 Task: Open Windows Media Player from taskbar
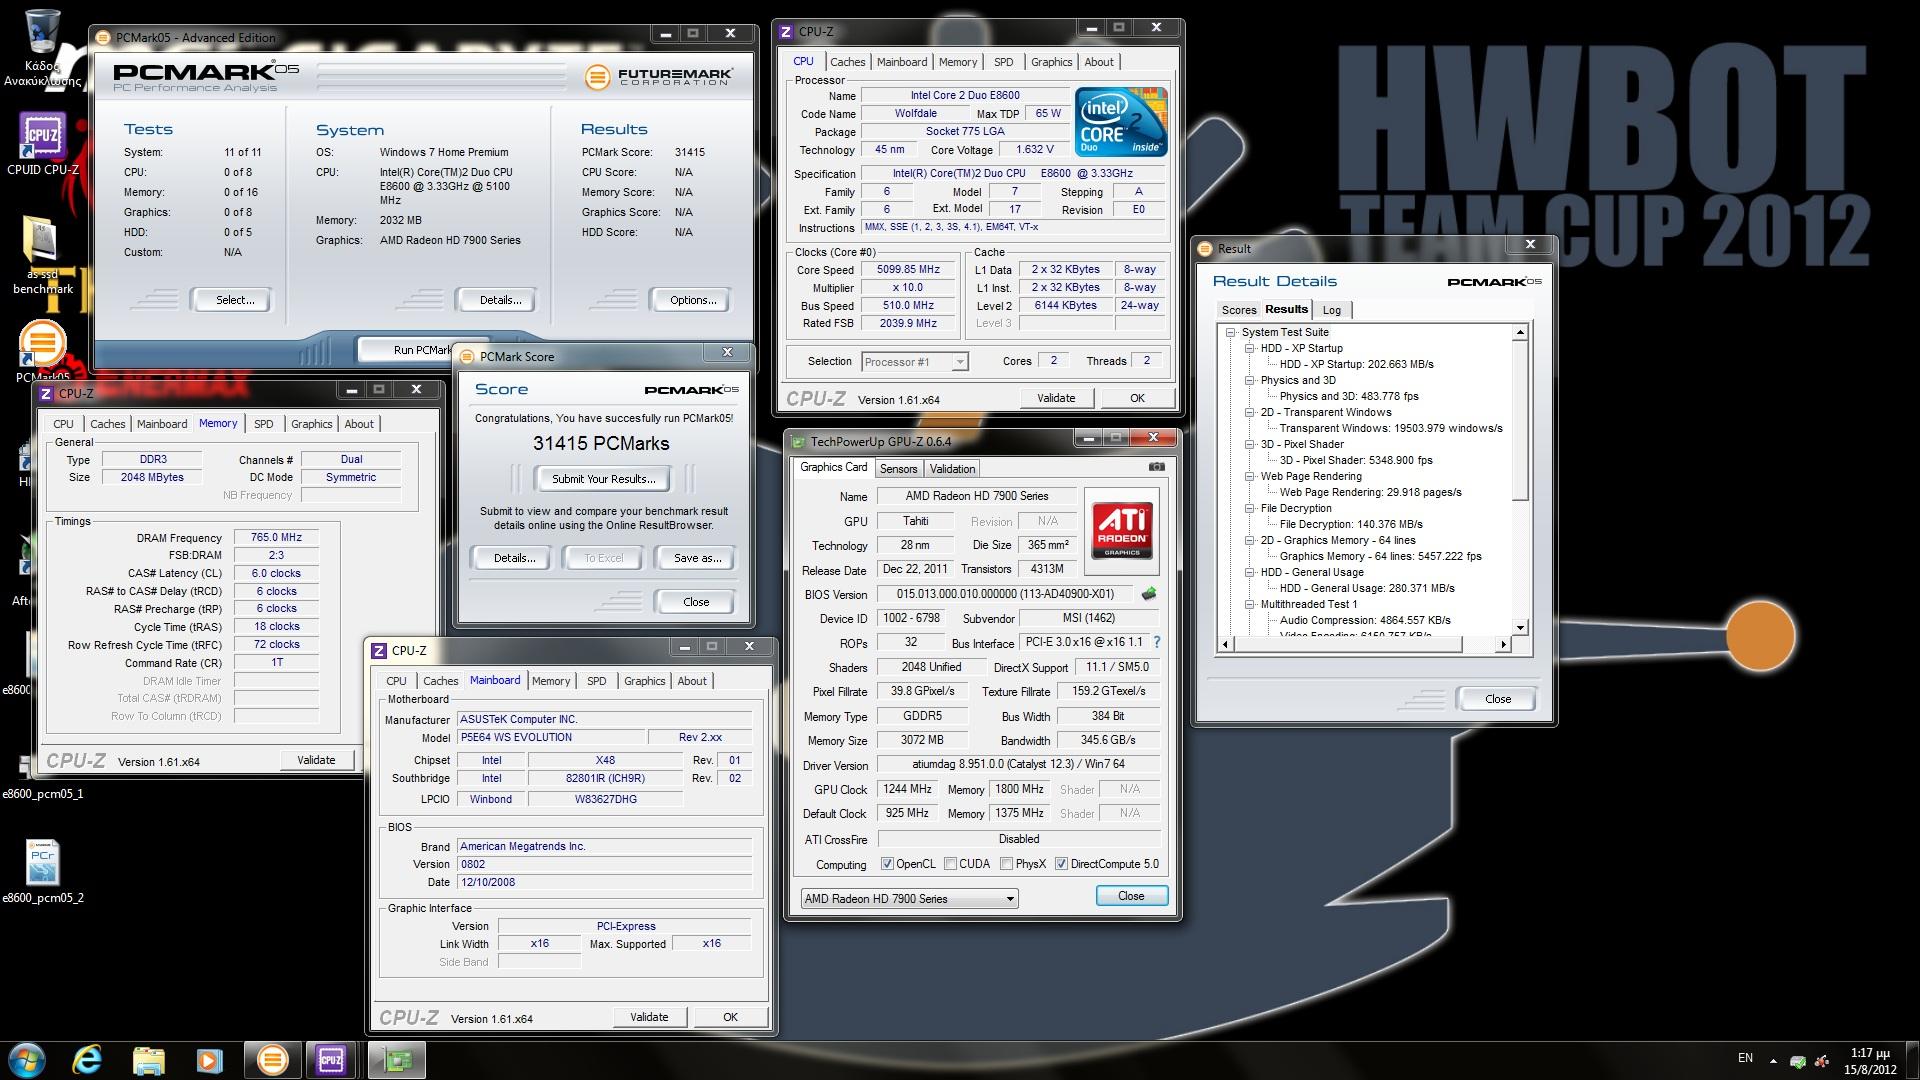point(209,1059)
